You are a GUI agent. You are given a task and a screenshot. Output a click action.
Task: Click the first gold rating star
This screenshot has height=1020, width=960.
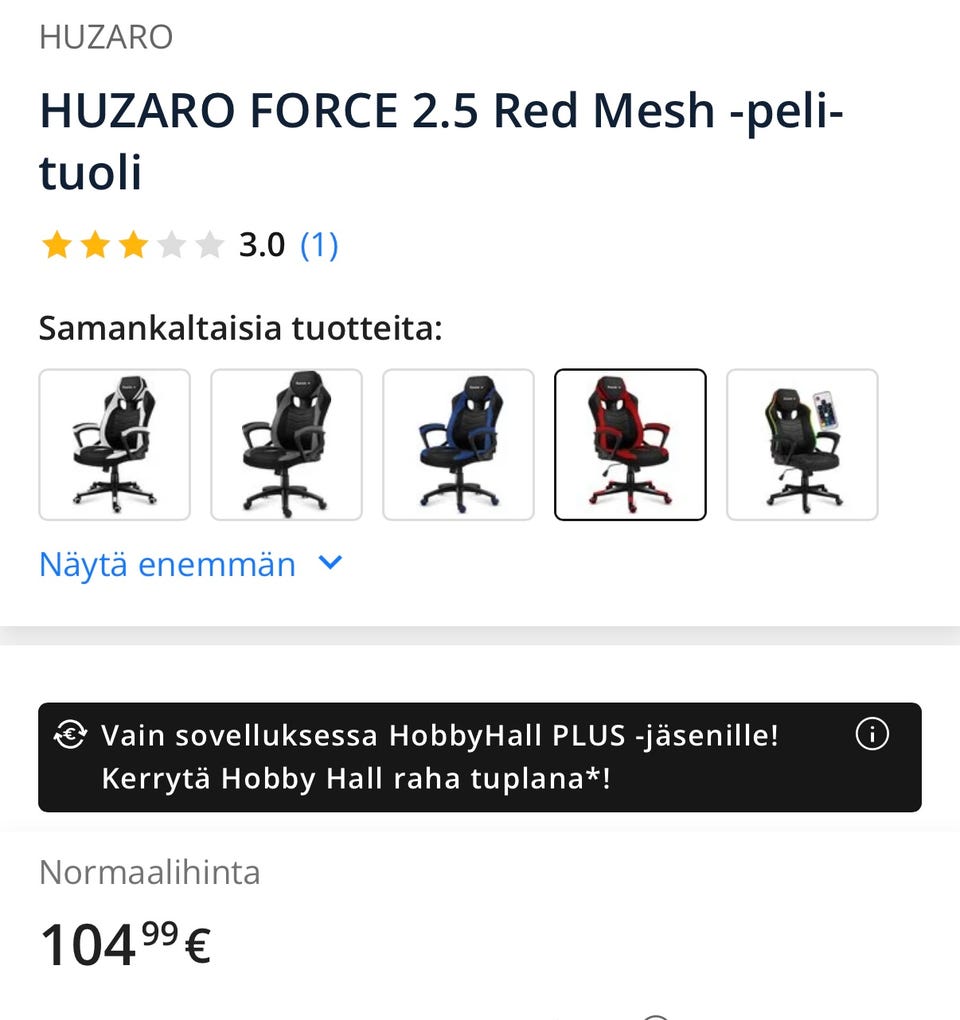pos(57,245)
